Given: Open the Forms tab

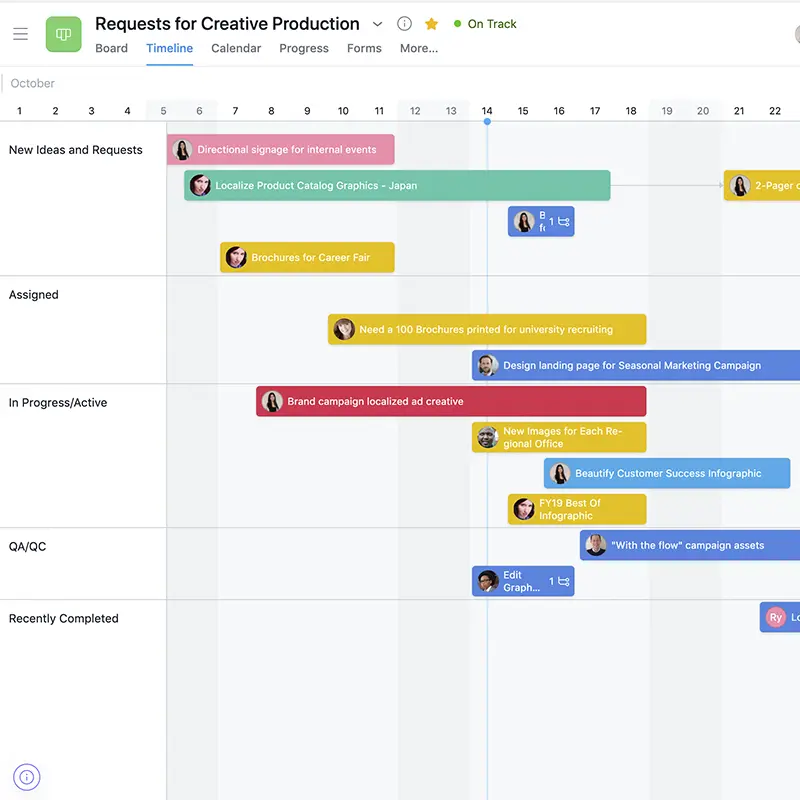Looking at the screenshot, I should [x=364, y=48].
